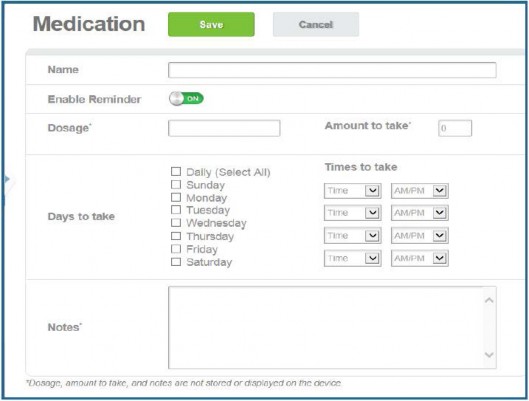Turn off the Enable Reminder switch
Screen dimensions: 529x401
[x=186, y=98]
